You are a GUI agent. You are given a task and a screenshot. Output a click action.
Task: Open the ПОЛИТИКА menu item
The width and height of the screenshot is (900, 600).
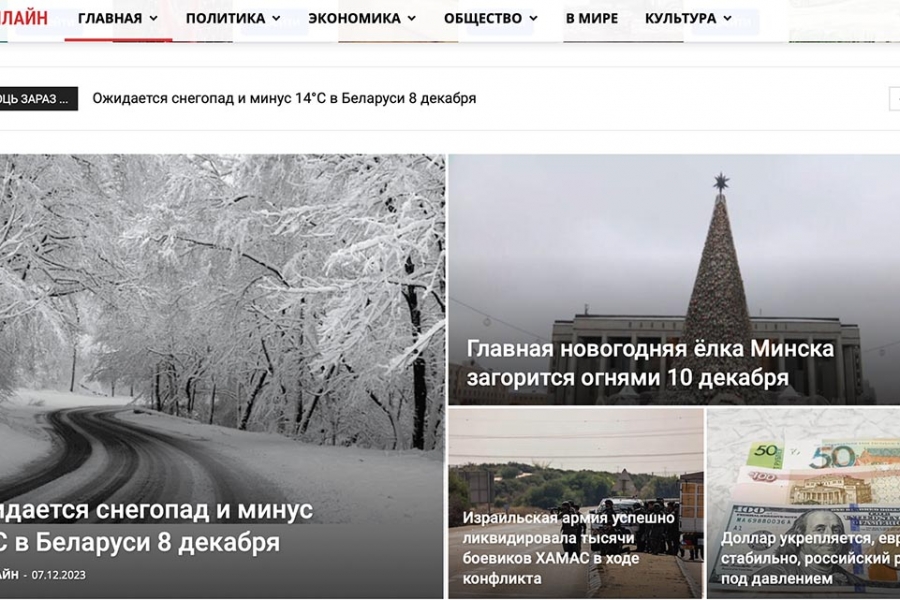point(225,18)
